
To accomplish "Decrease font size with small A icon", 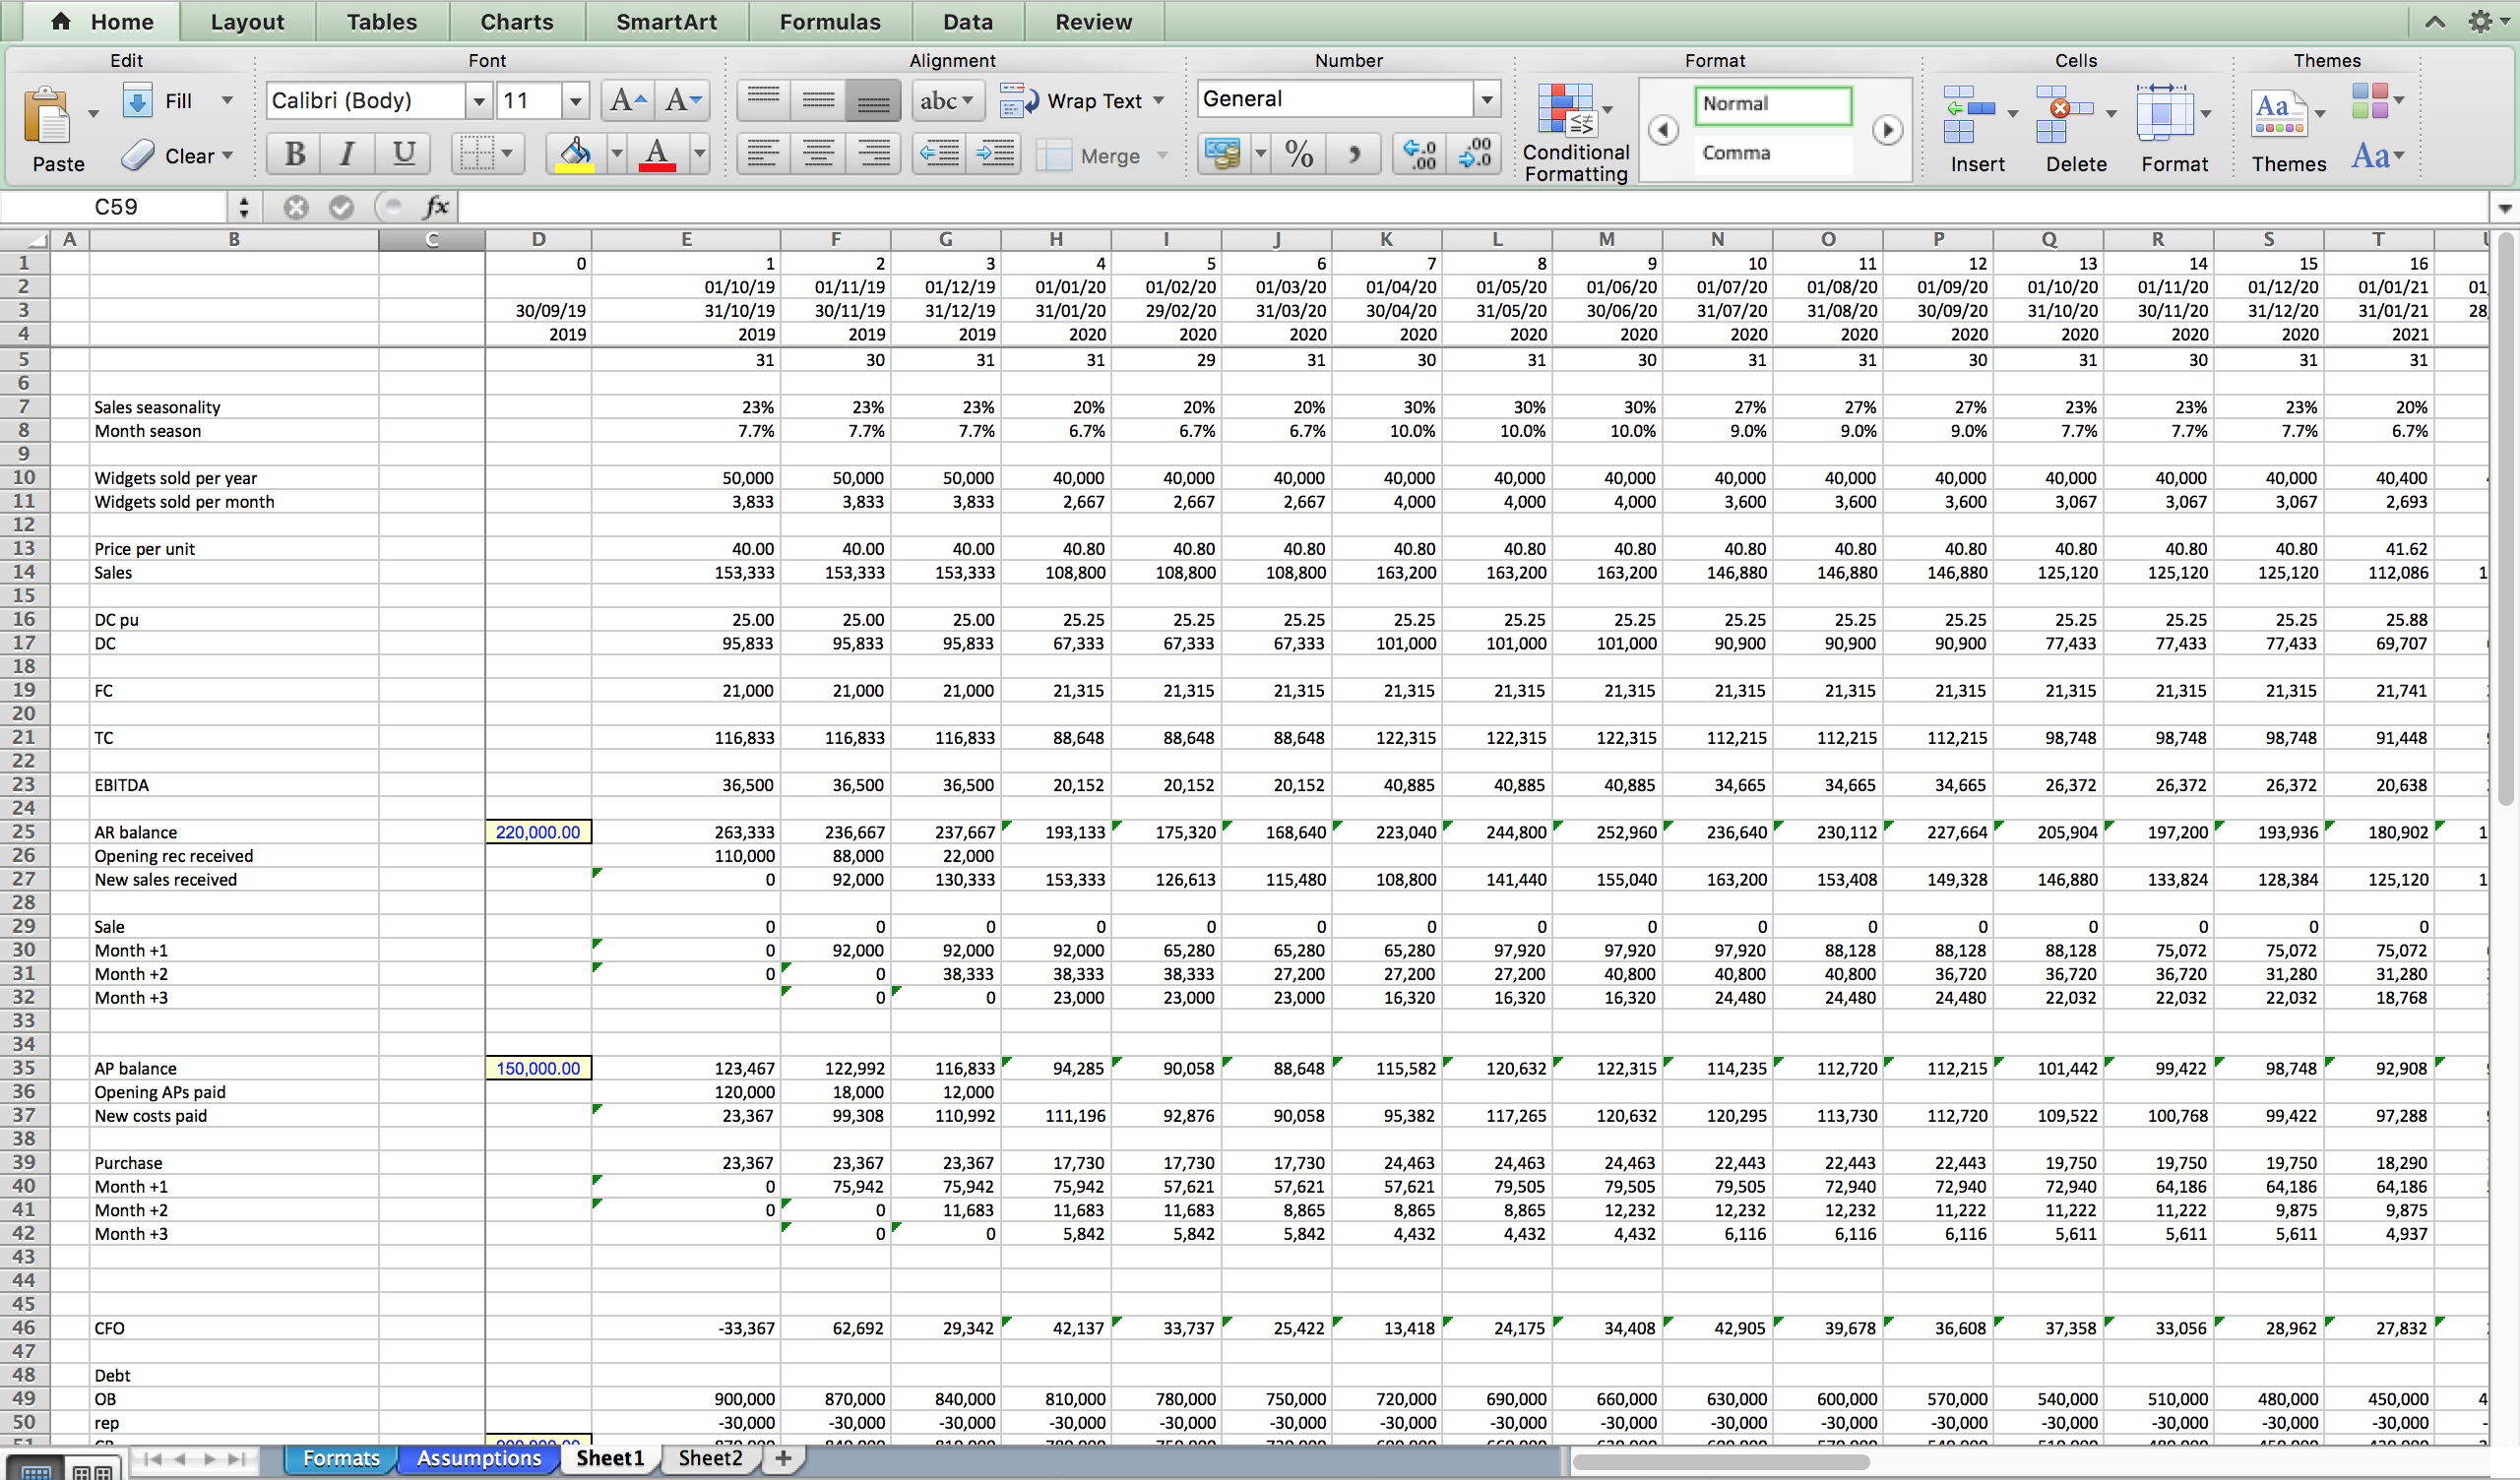I will coord(684,100).
